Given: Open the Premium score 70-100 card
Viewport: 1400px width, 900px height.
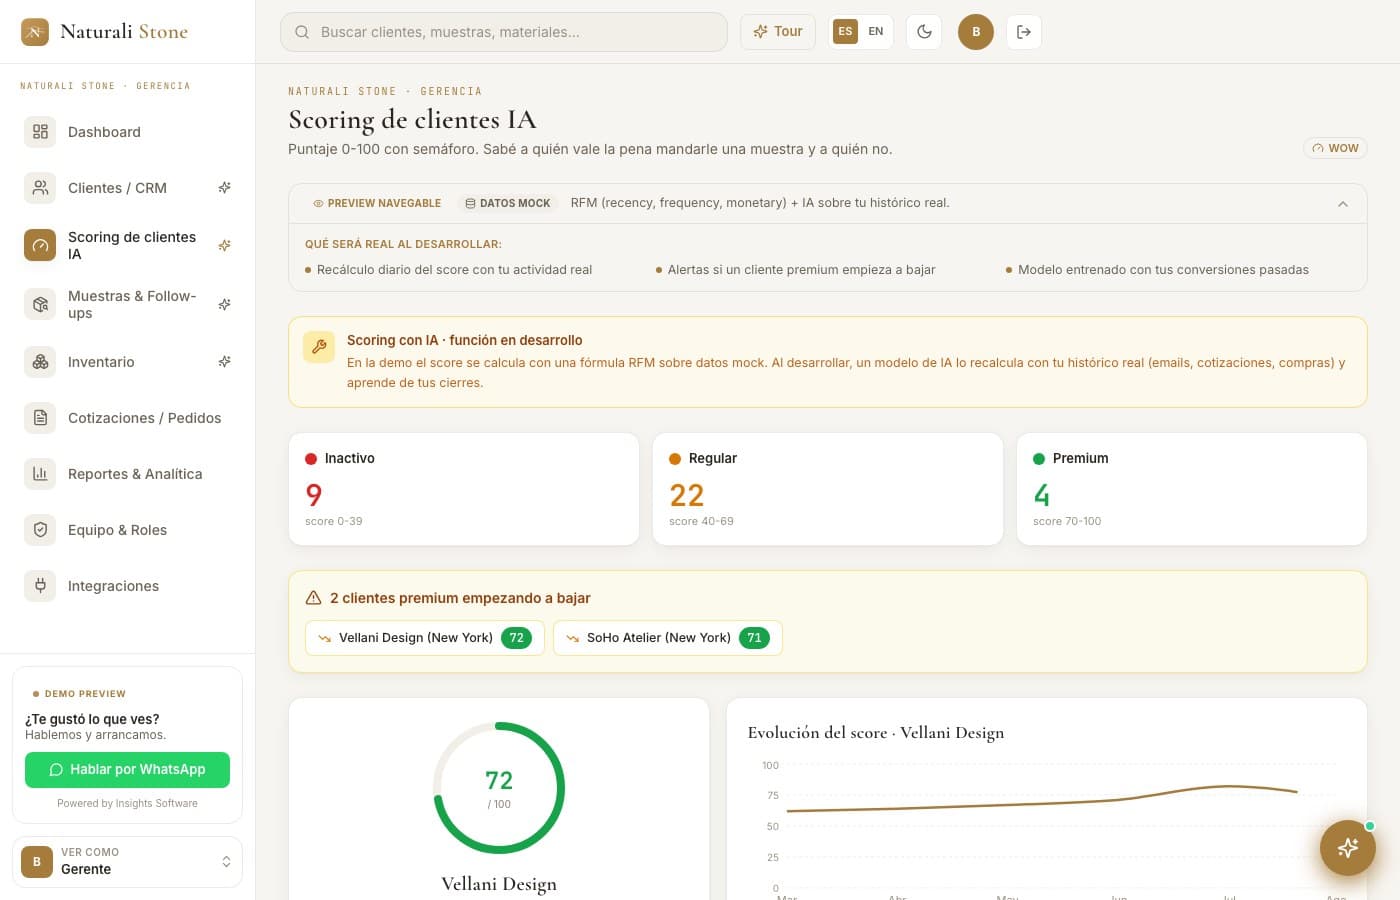Looking at the screenshot, I should click(x=1192, y=489).
